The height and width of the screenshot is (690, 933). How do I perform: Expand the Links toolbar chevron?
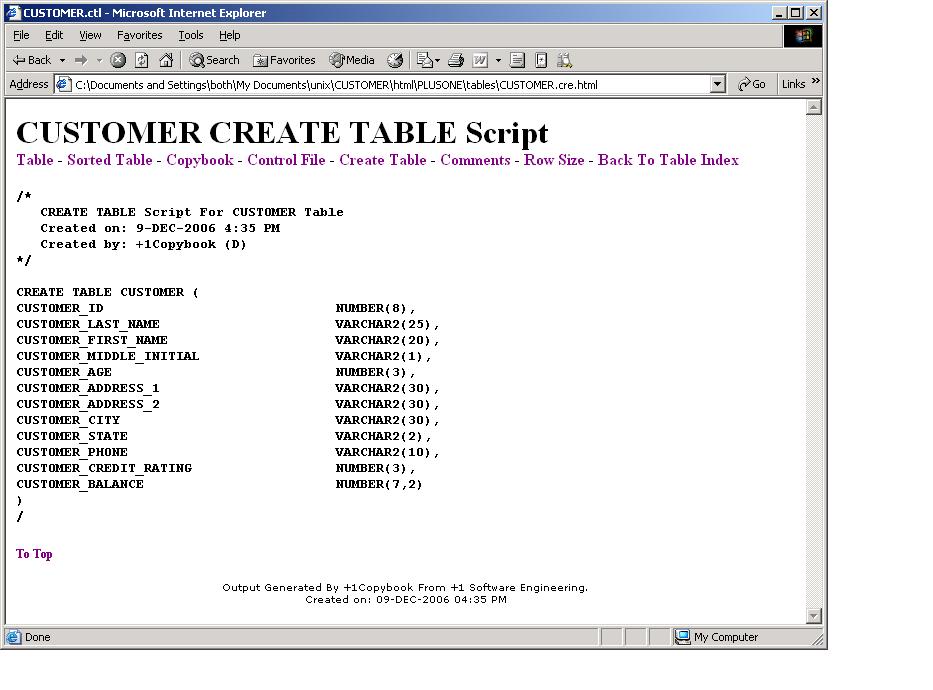pos(816,81)
